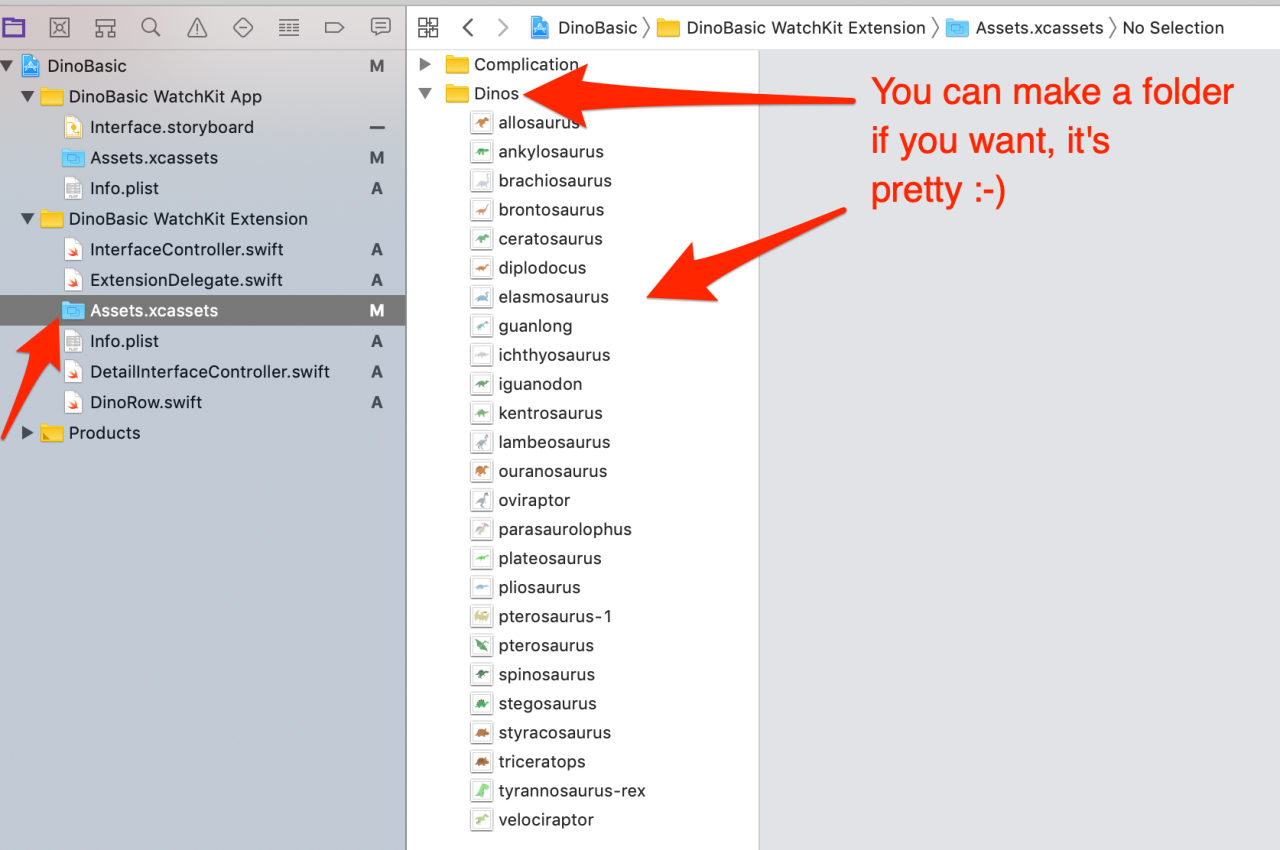Open InterfaceController.swift in the navigator
Screen dimensions: 1280x850
(x=186, y=250)
